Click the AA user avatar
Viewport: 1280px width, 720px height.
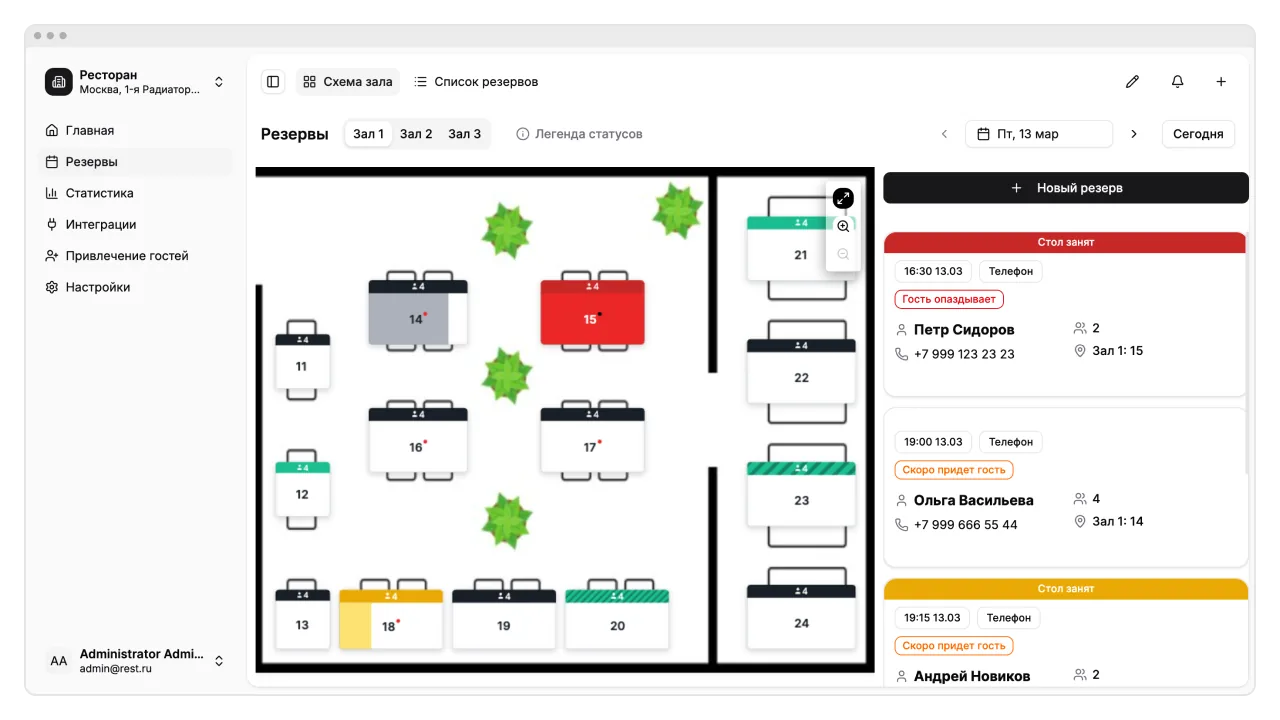click(59, 661)
